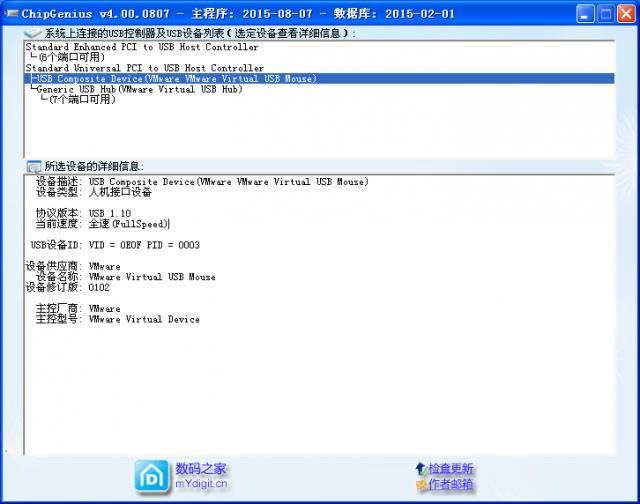
Task: Select Standard Universal PCI to USB Host Controller
Action: [x=144, y=68]
